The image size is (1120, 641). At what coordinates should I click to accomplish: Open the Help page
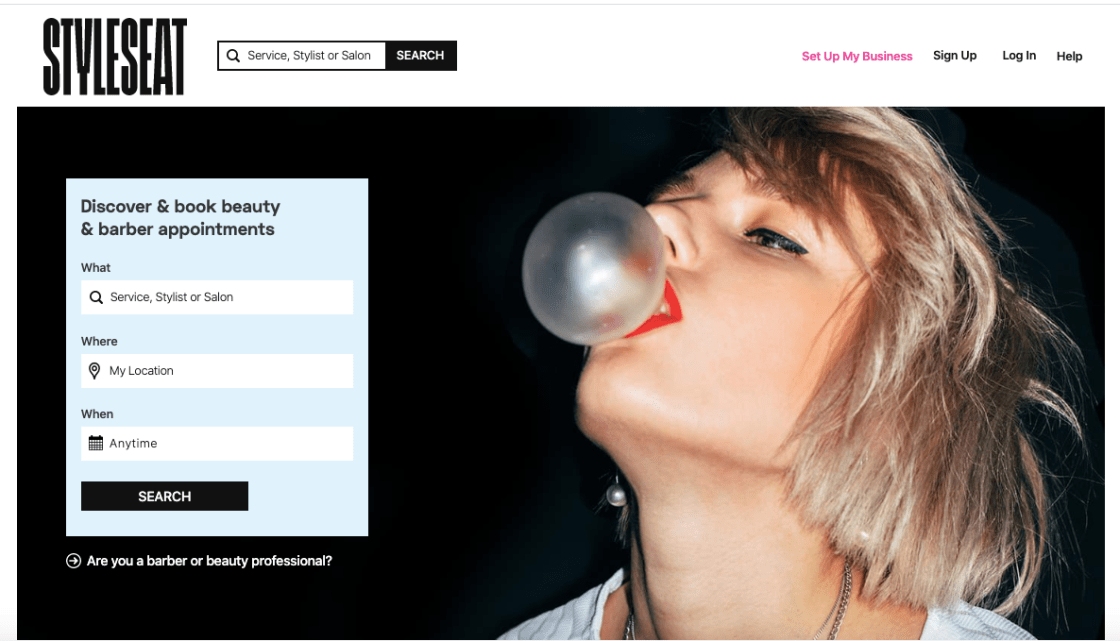[x=1069, y=56]
